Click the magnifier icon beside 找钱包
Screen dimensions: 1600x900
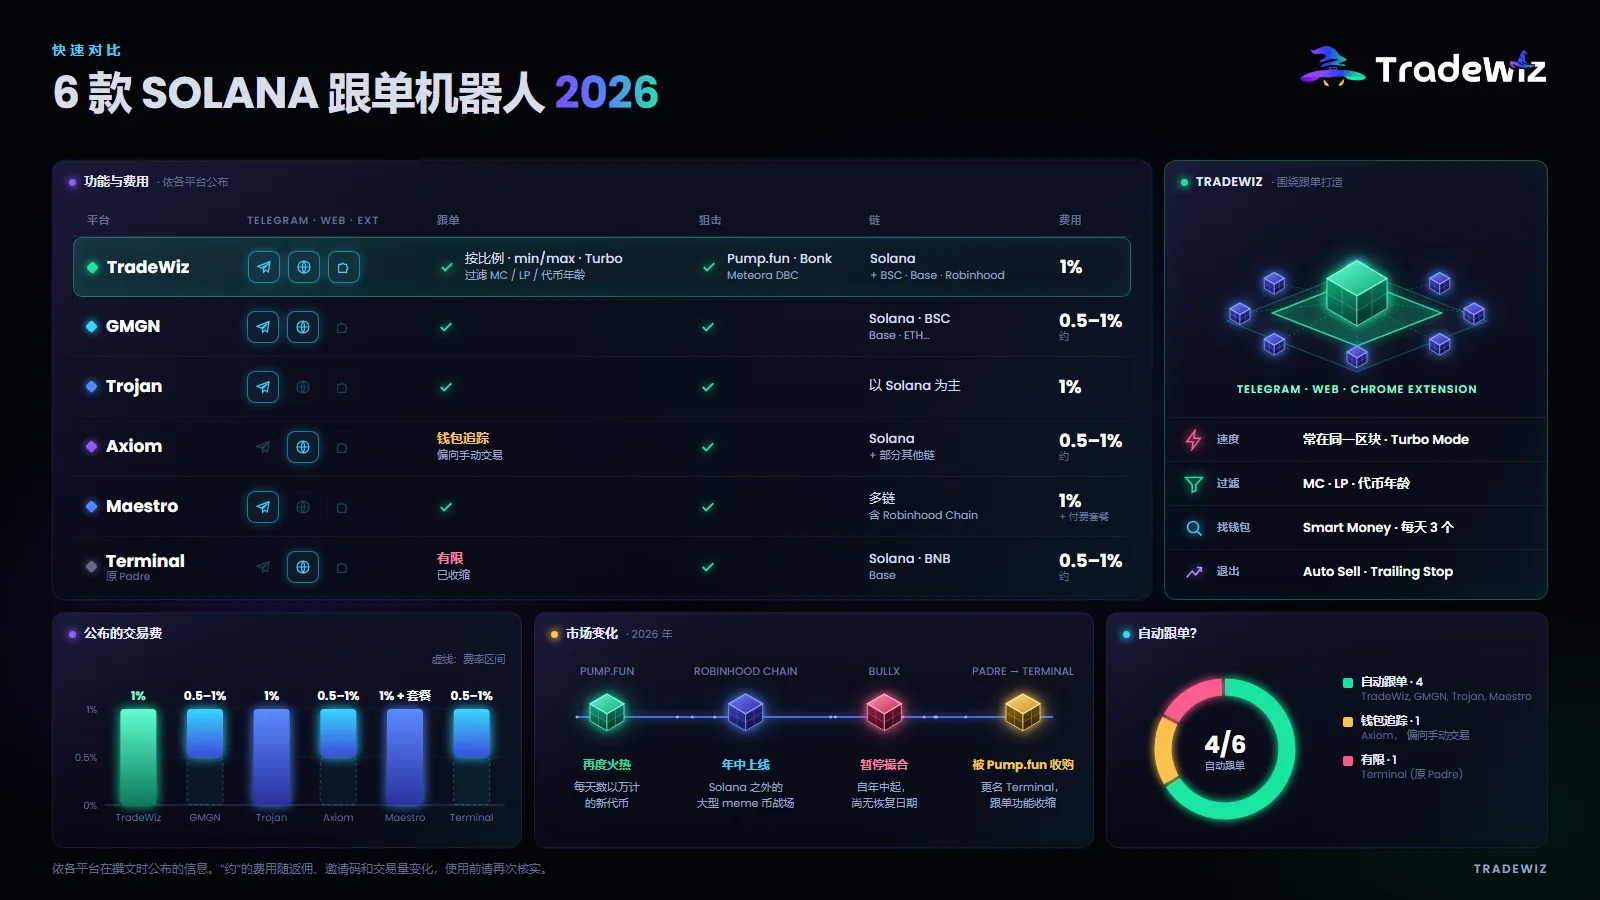[x=1194, y=528]
